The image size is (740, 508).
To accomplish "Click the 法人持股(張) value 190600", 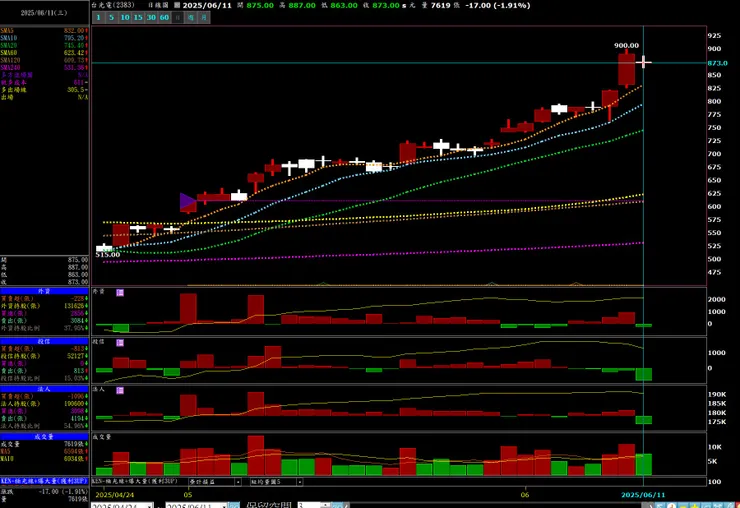I will tap(74, 404).
